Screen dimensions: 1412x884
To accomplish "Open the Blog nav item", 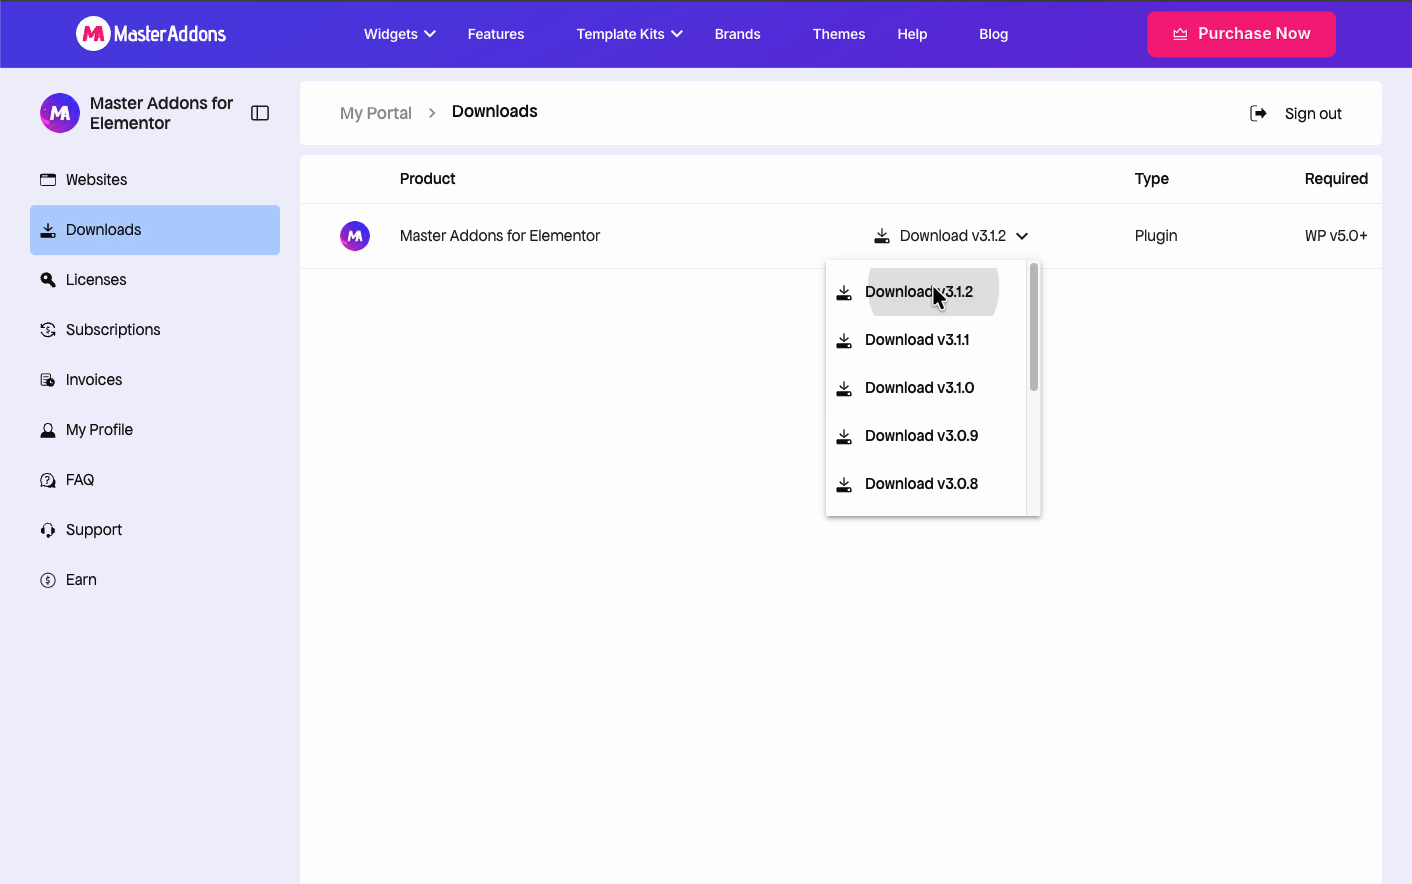I will pos(994,34).
